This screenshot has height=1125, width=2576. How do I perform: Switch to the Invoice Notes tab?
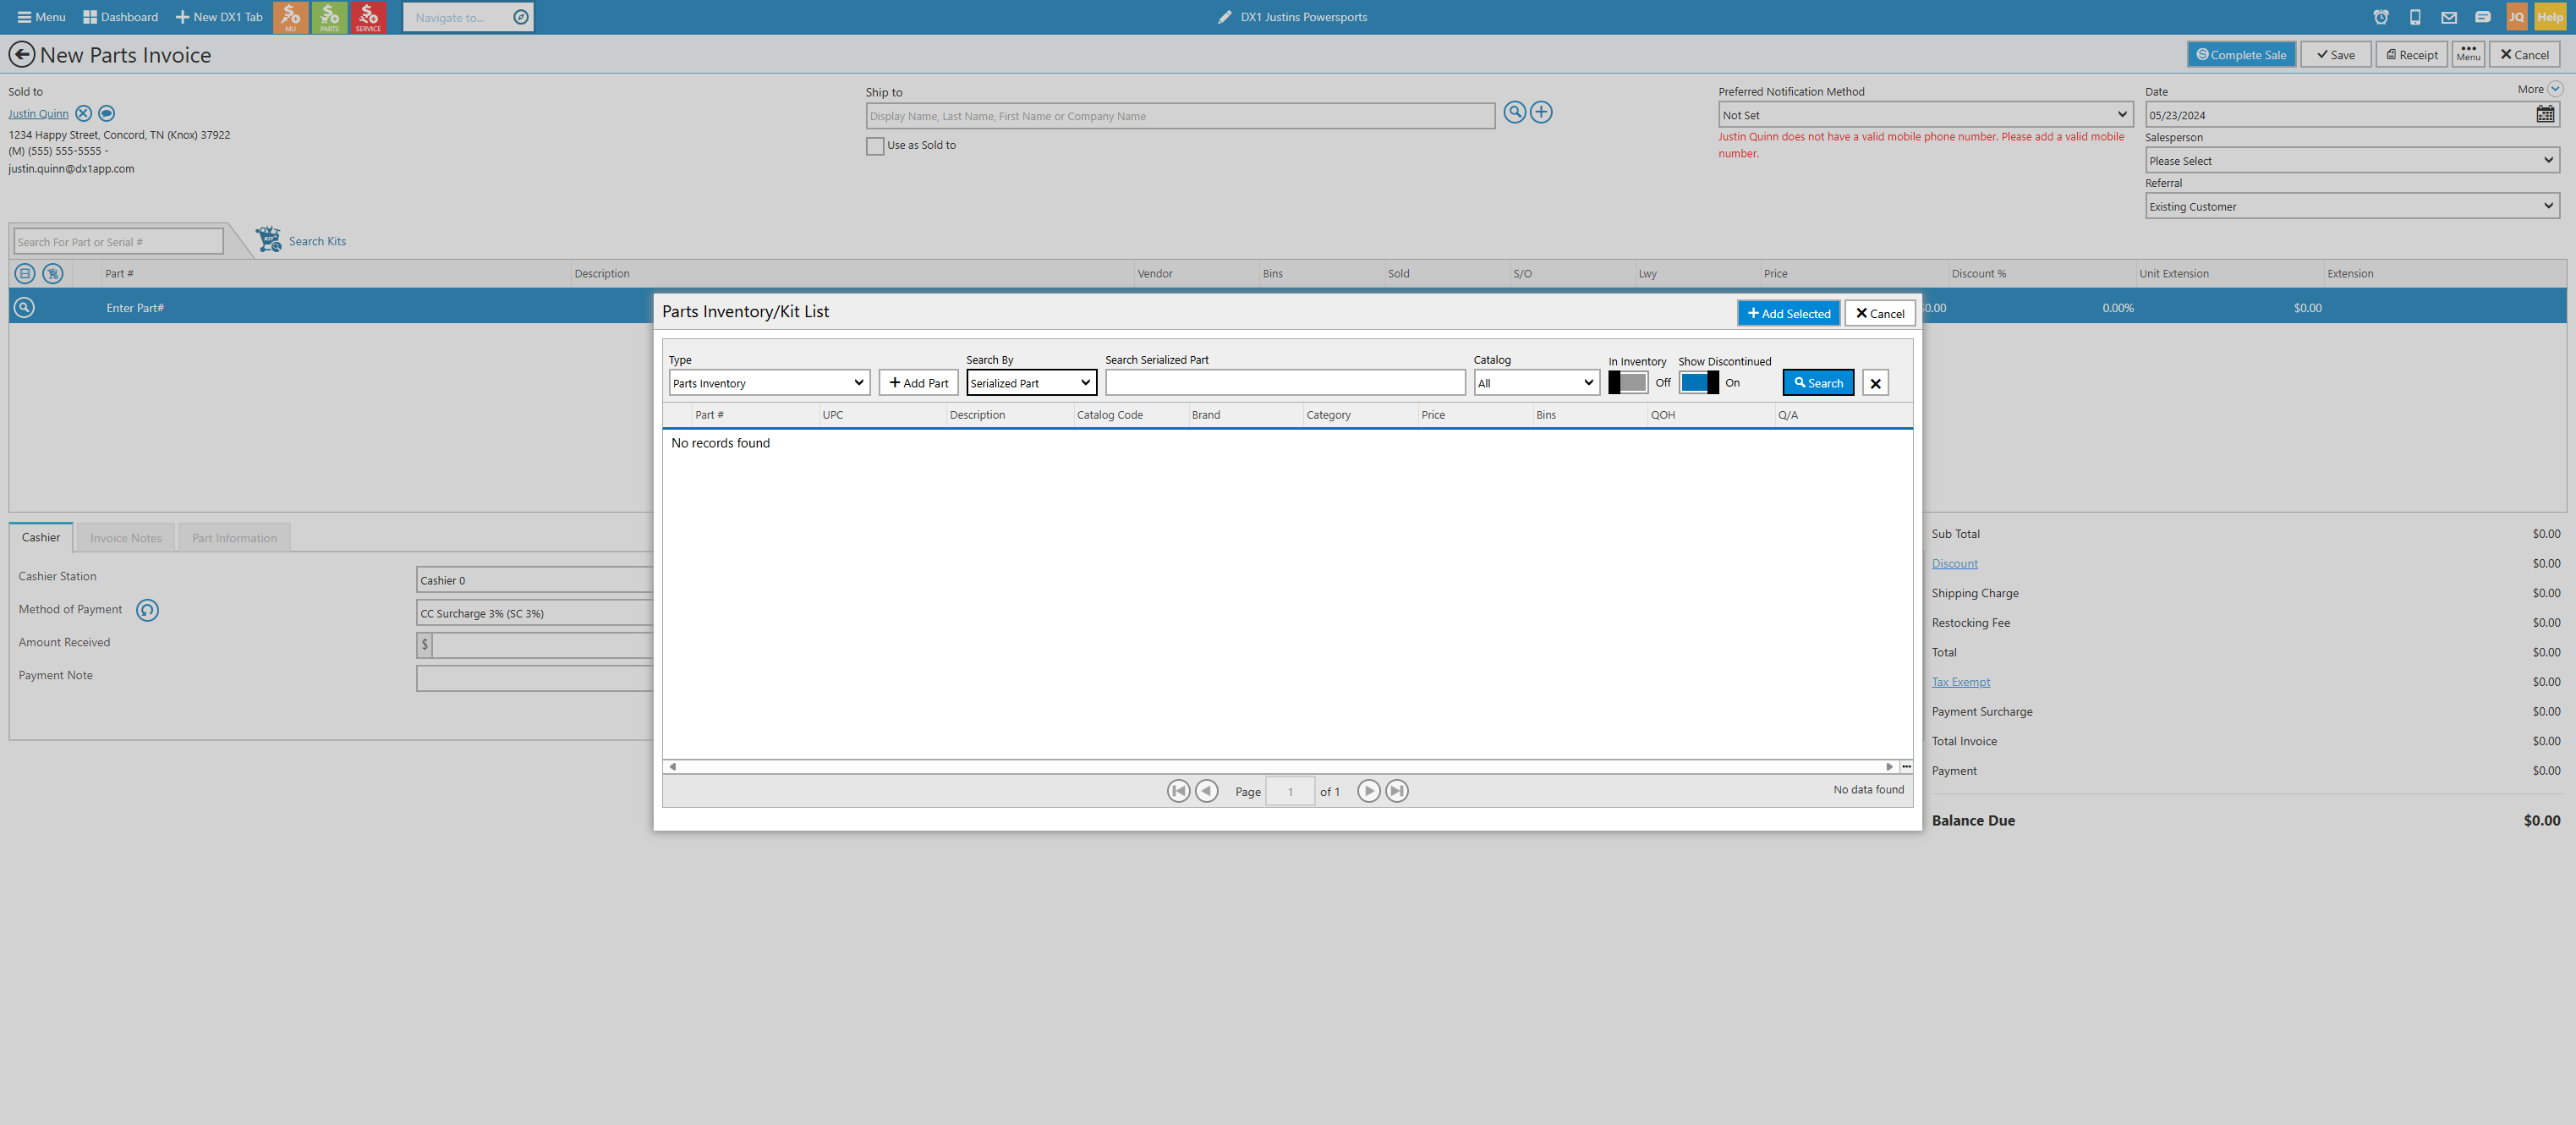(126, 538)
